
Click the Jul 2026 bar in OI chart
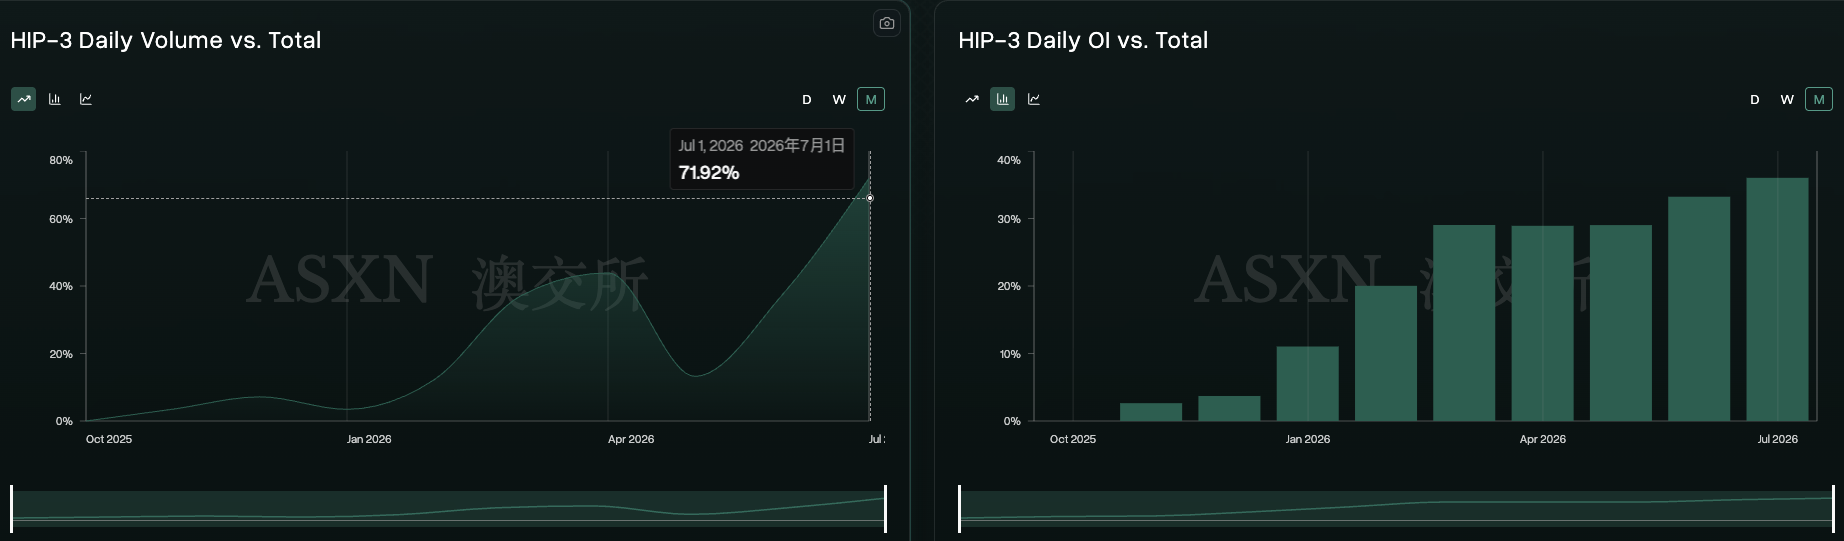(x=1777, y=299)
